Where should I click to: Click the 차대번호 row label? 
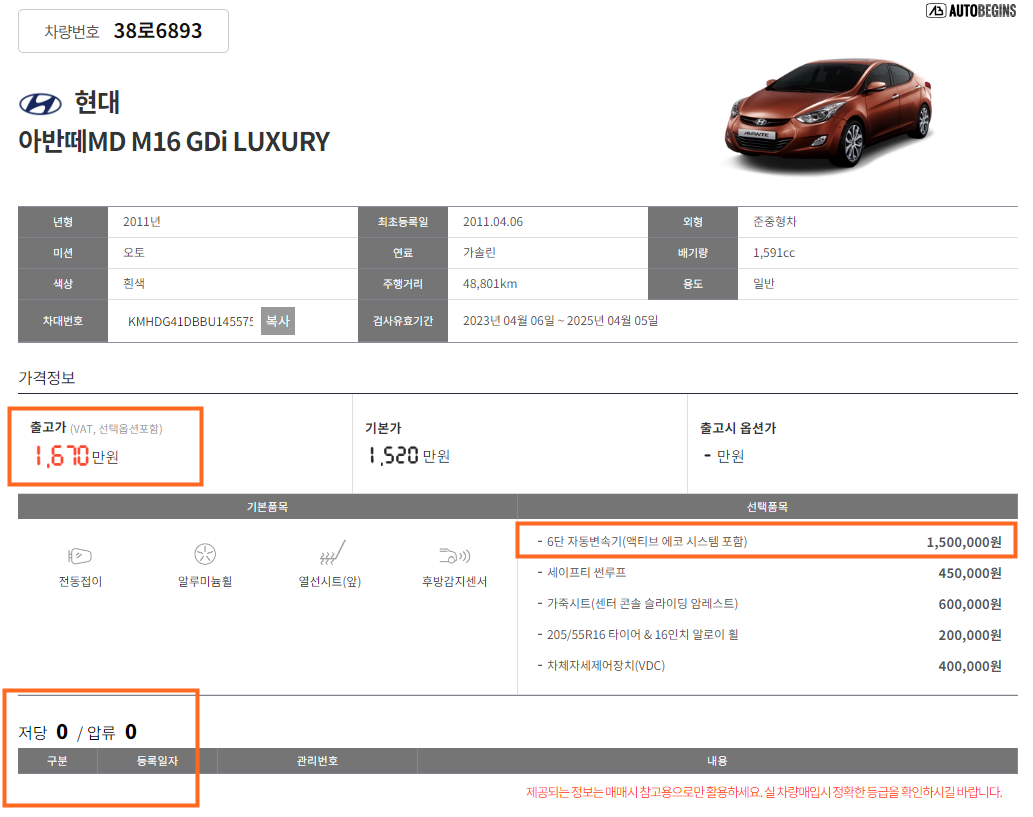pyautogui.click(x=63, y=321)
